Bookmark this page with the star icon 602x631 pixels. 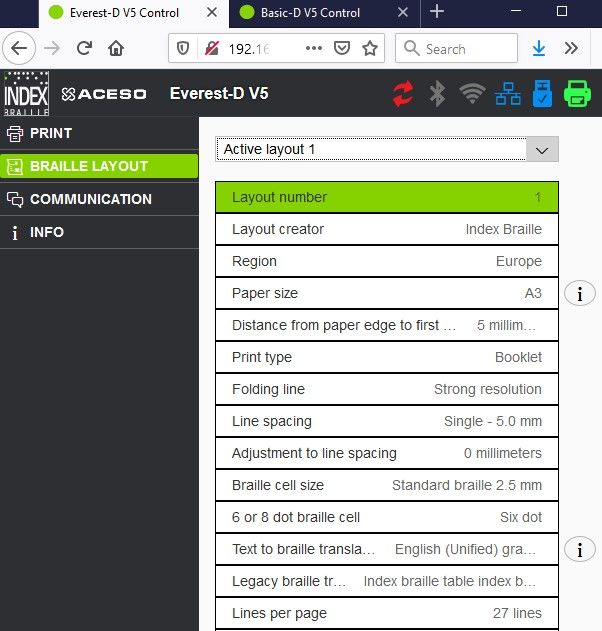point(370,48)
